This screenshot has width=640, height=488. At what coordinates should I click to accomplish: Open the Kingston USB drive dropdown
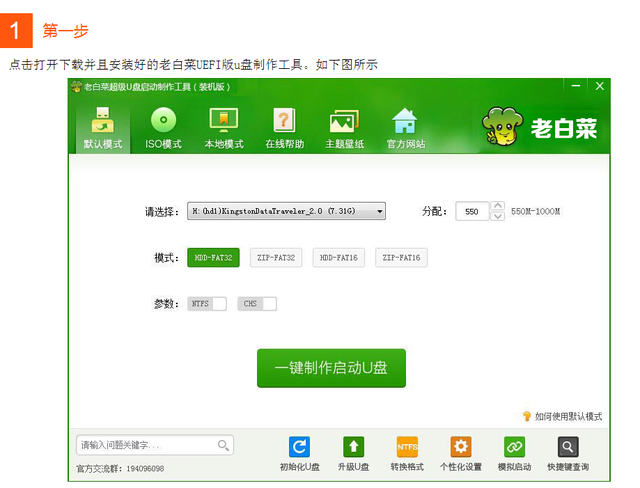pyautogui.click(x=286, y=211)
